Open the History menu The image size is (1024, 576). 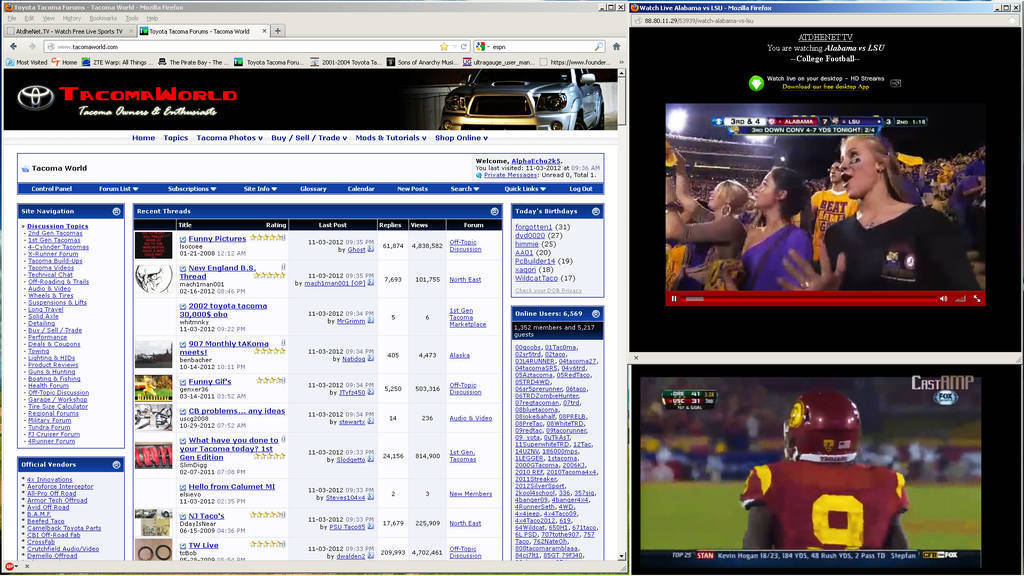(x=71, y=18)
